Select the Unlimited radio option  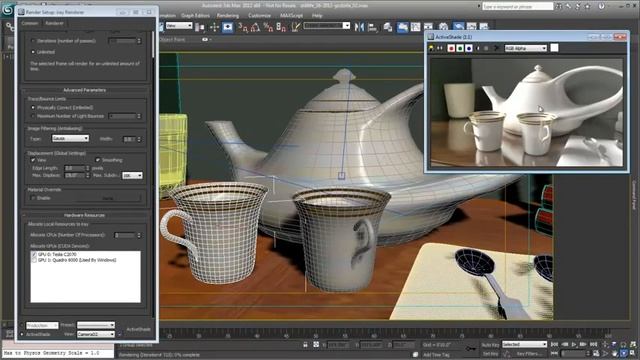[x=33, y=52]
